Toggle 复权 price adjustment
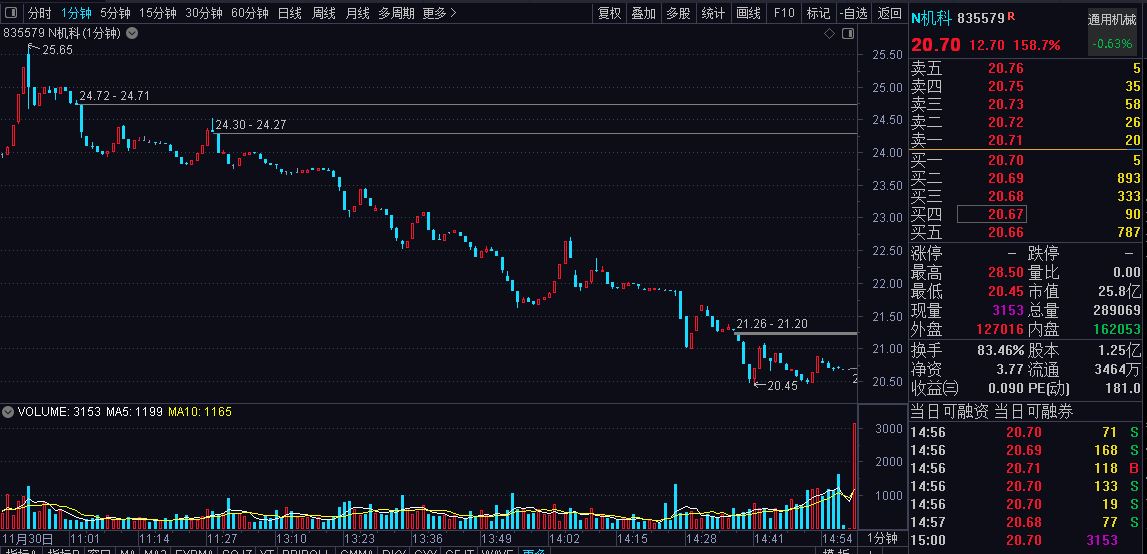Screen dimensions: 1147x554 [x=609, y=13]
